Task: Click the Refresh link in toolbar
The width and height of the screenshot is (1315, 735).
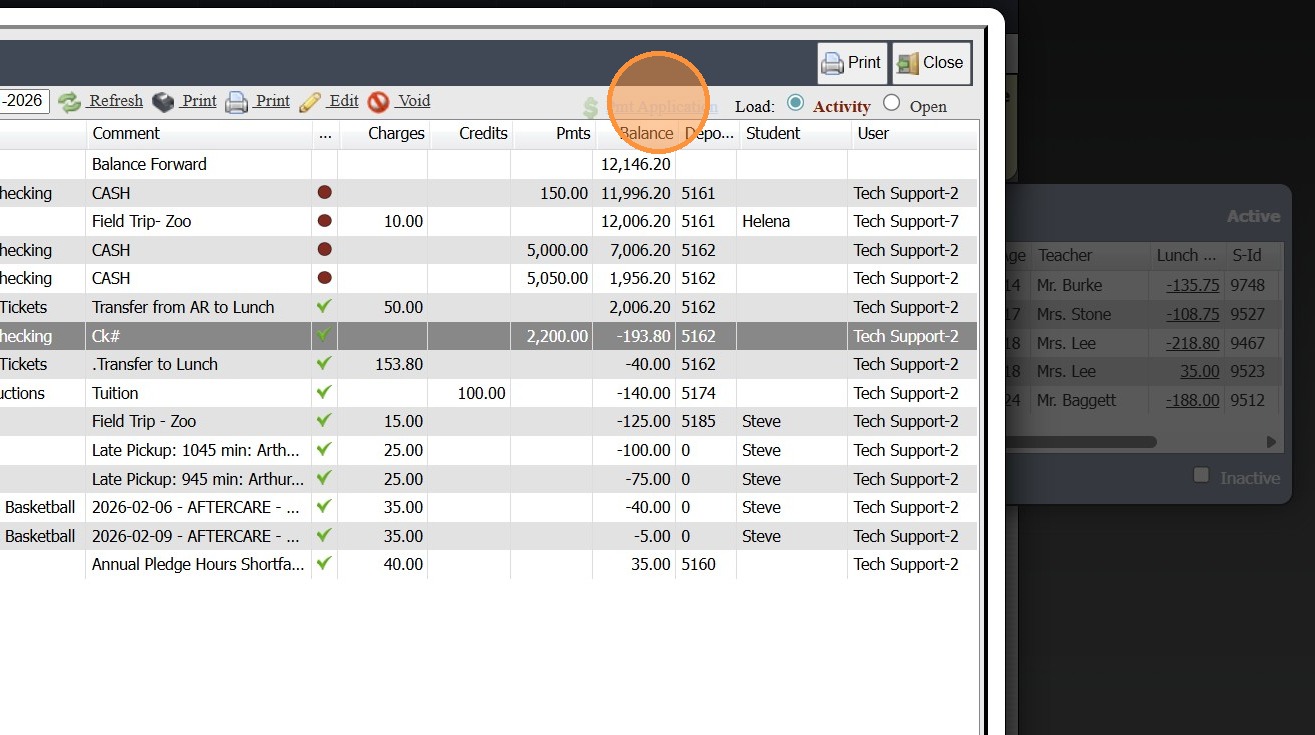Action: 116,101
